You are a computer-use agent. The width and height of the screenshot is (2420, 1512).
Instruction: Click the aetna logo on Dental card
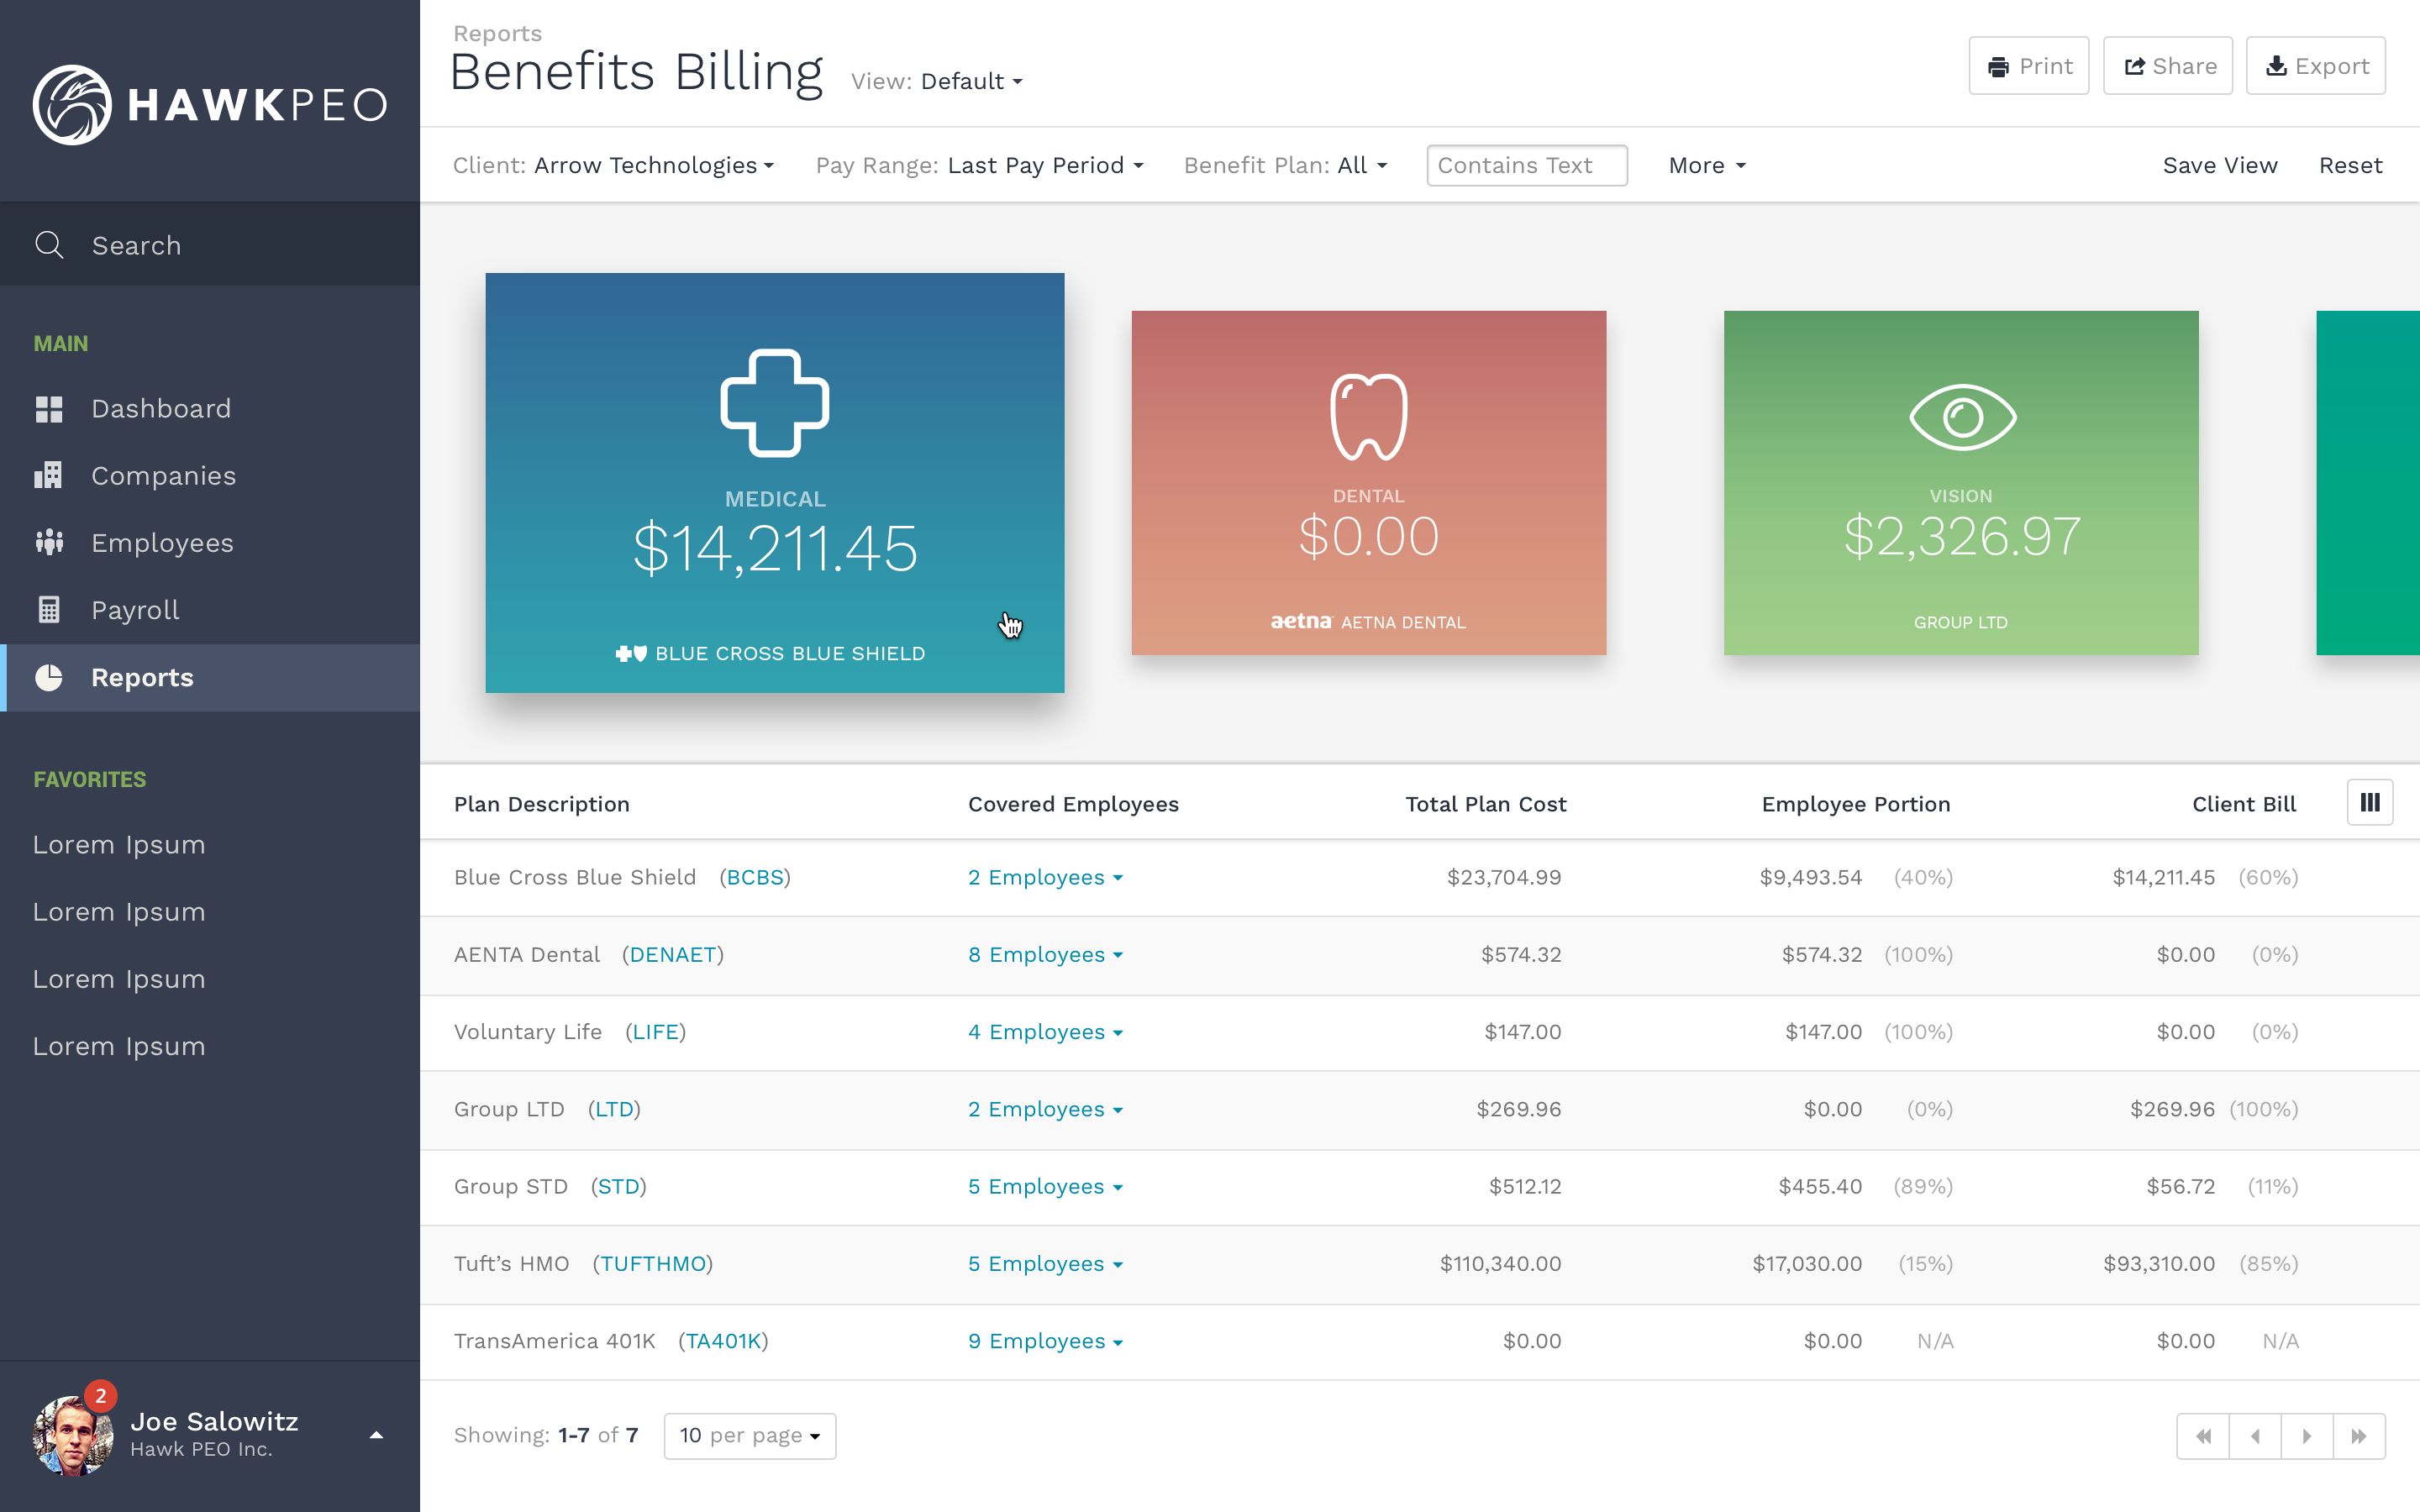(x=1301, y=622)
